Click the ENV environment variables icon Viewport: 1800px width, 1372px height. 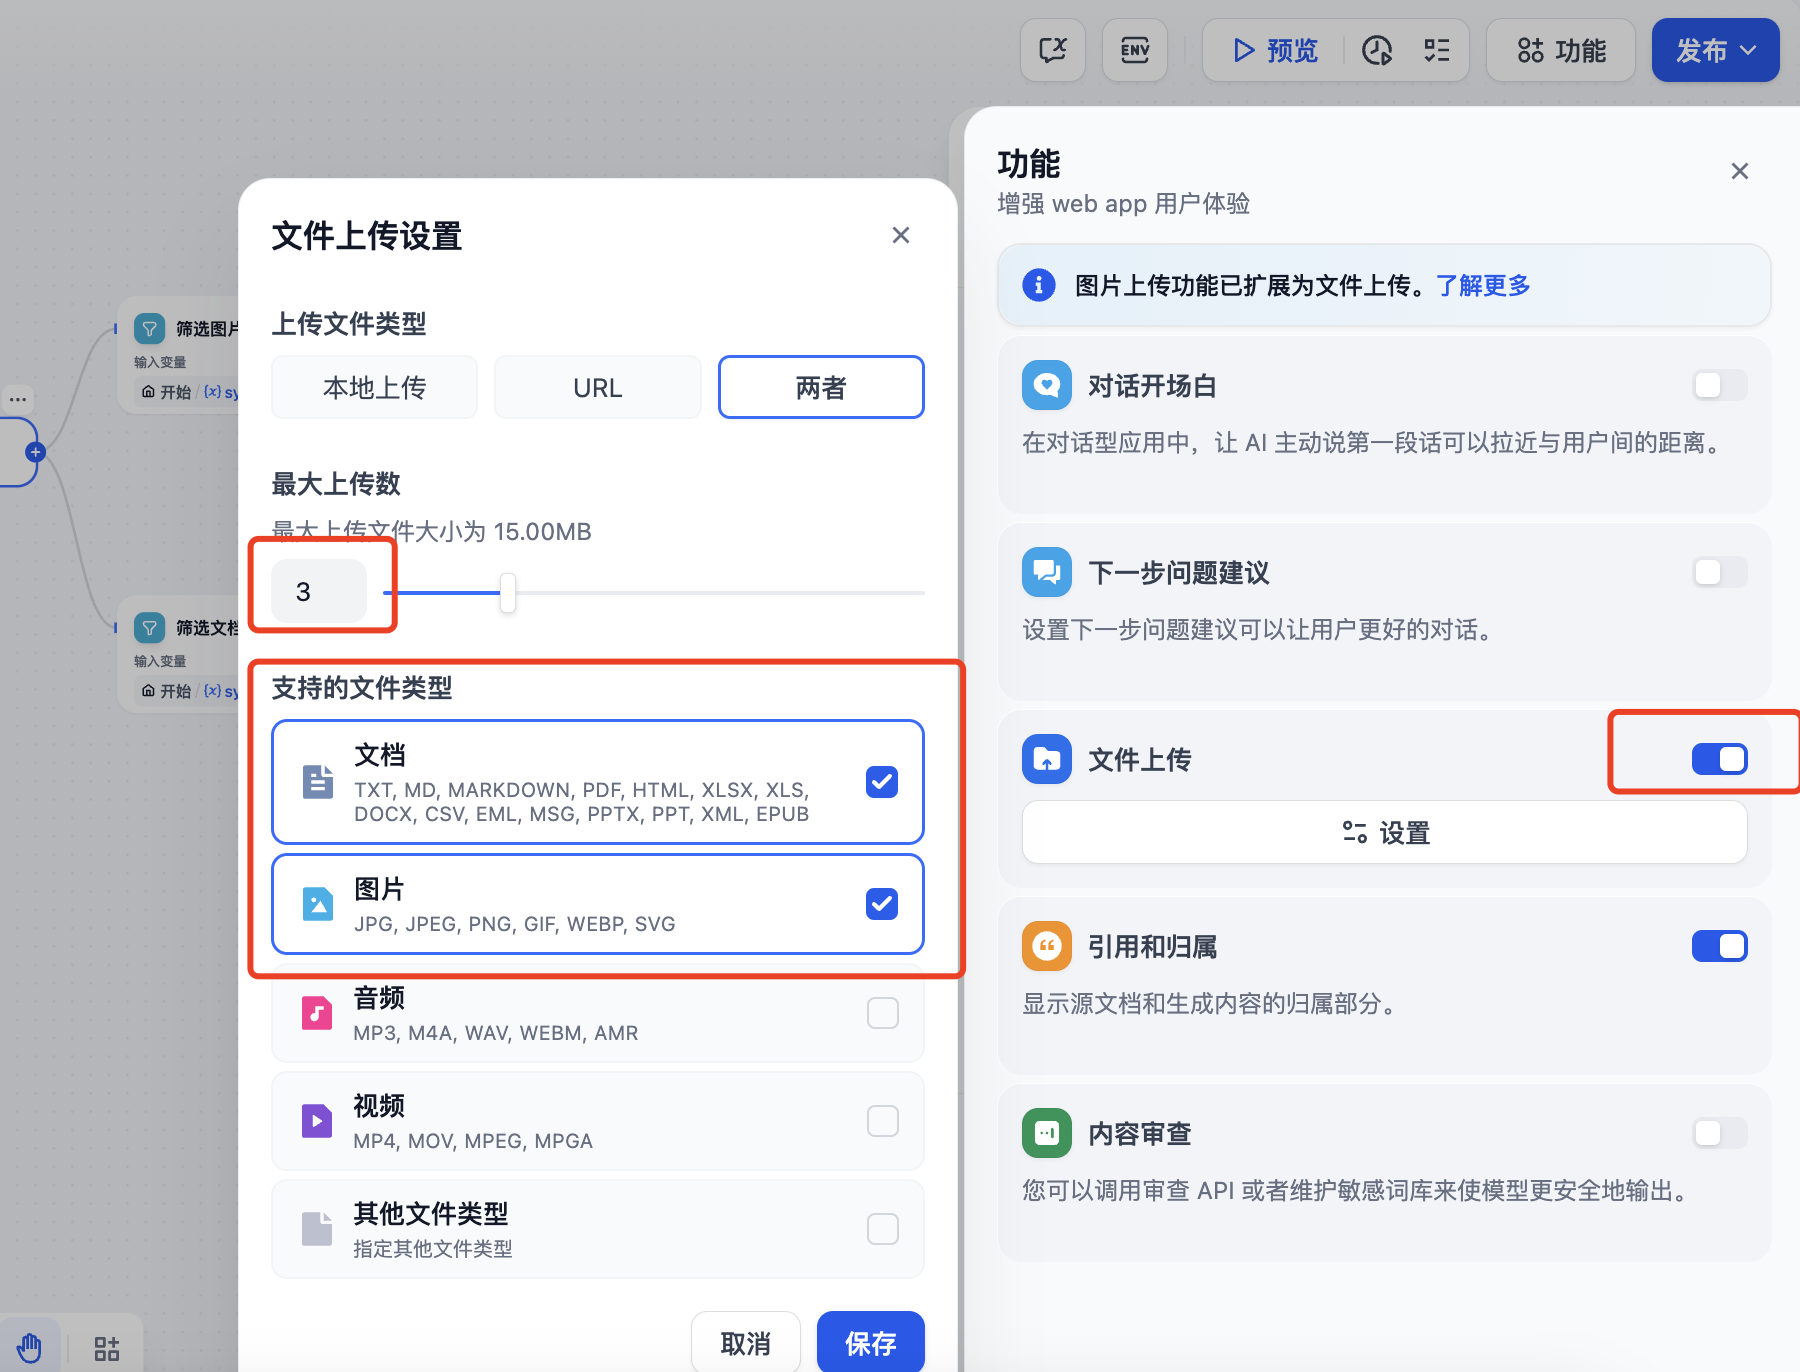(x=1135, y=50)
